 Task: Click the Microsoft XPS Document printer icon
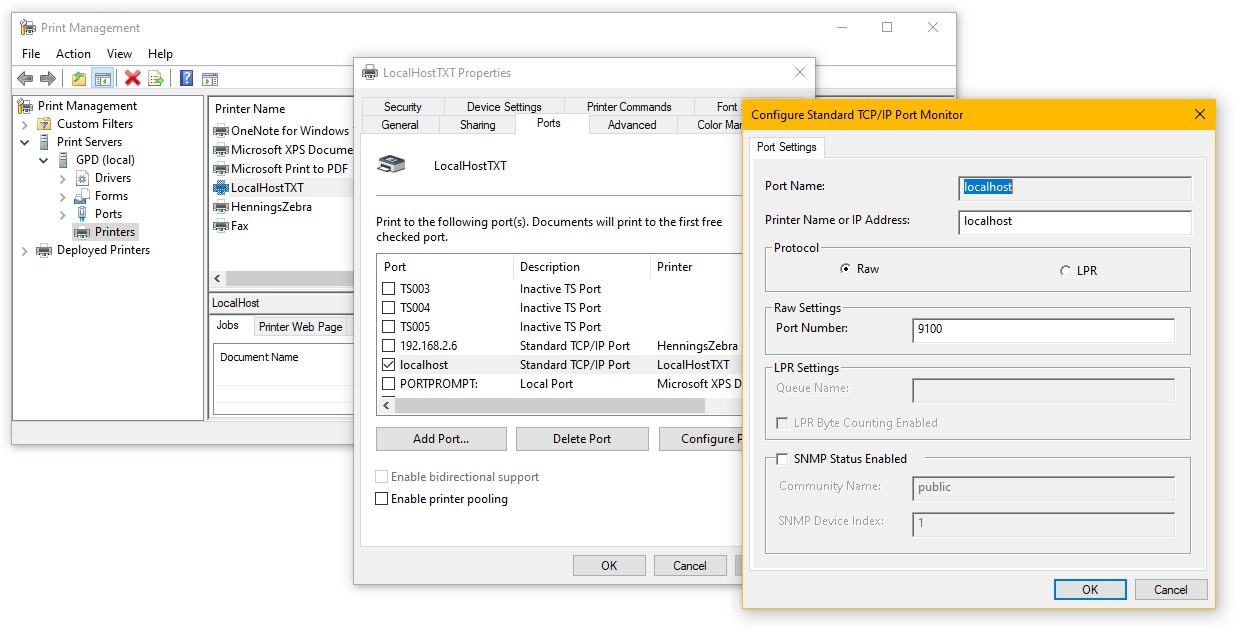[221, 150]
